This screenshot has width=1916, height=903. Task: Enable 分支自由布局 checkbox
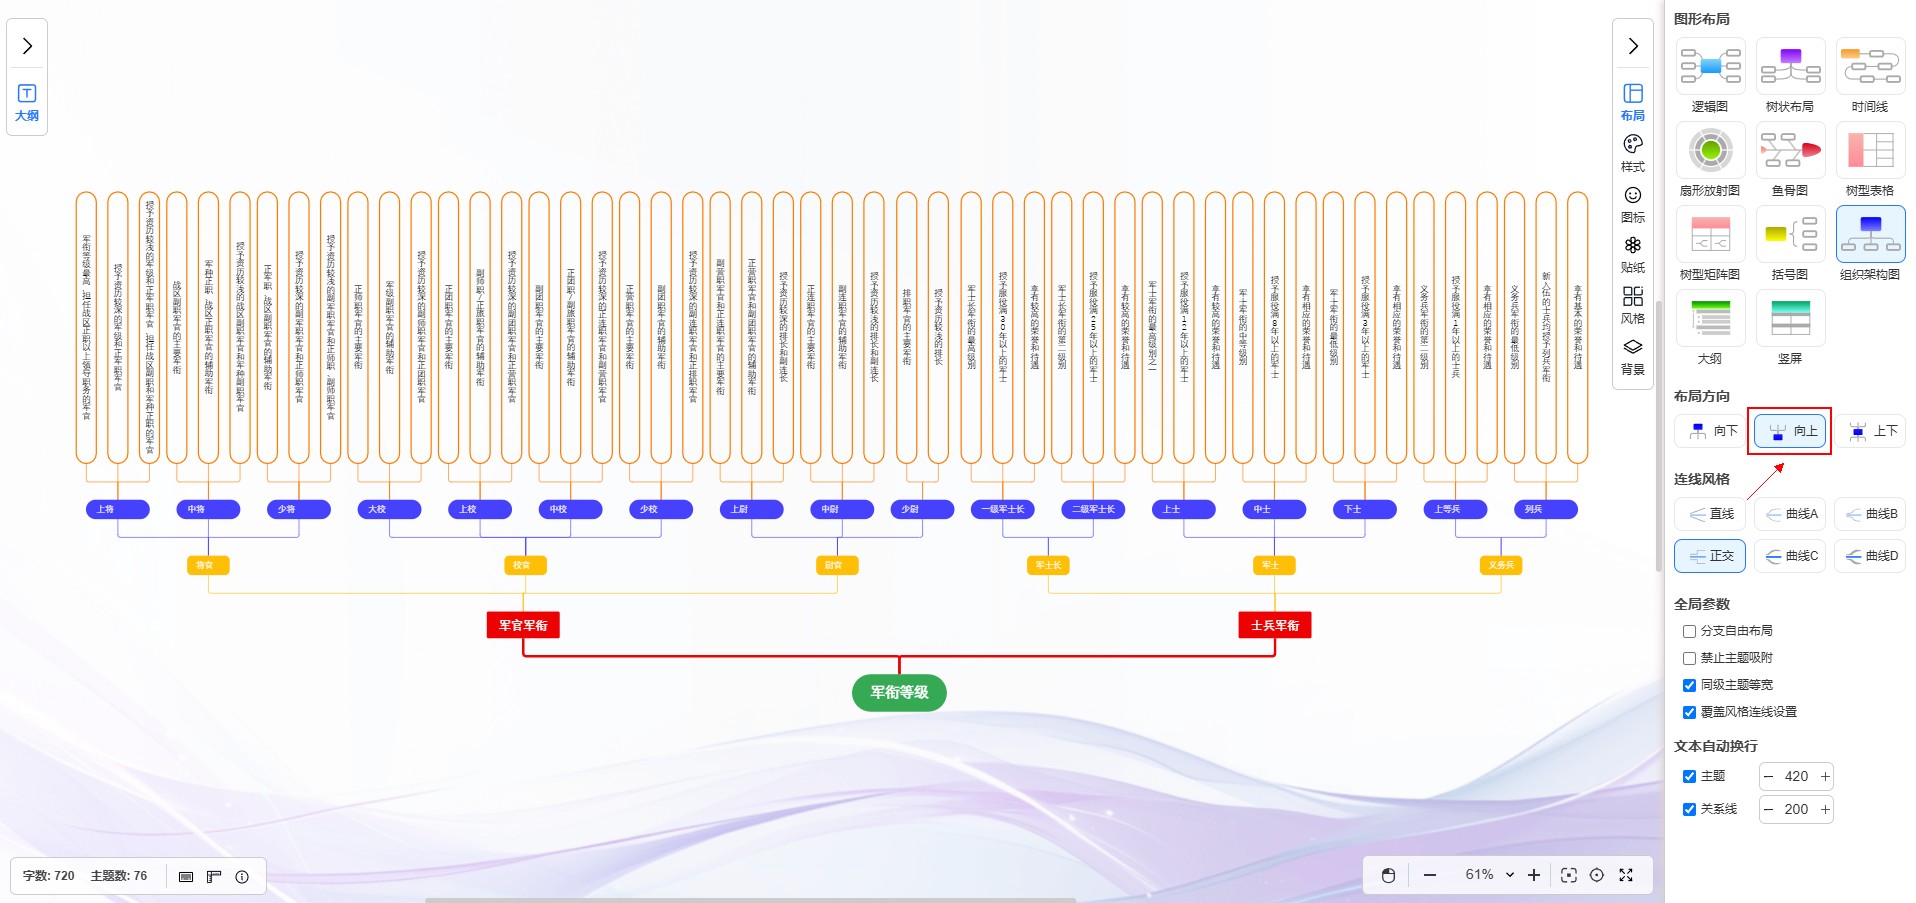pyautogui.click(x=1689, y=631)
